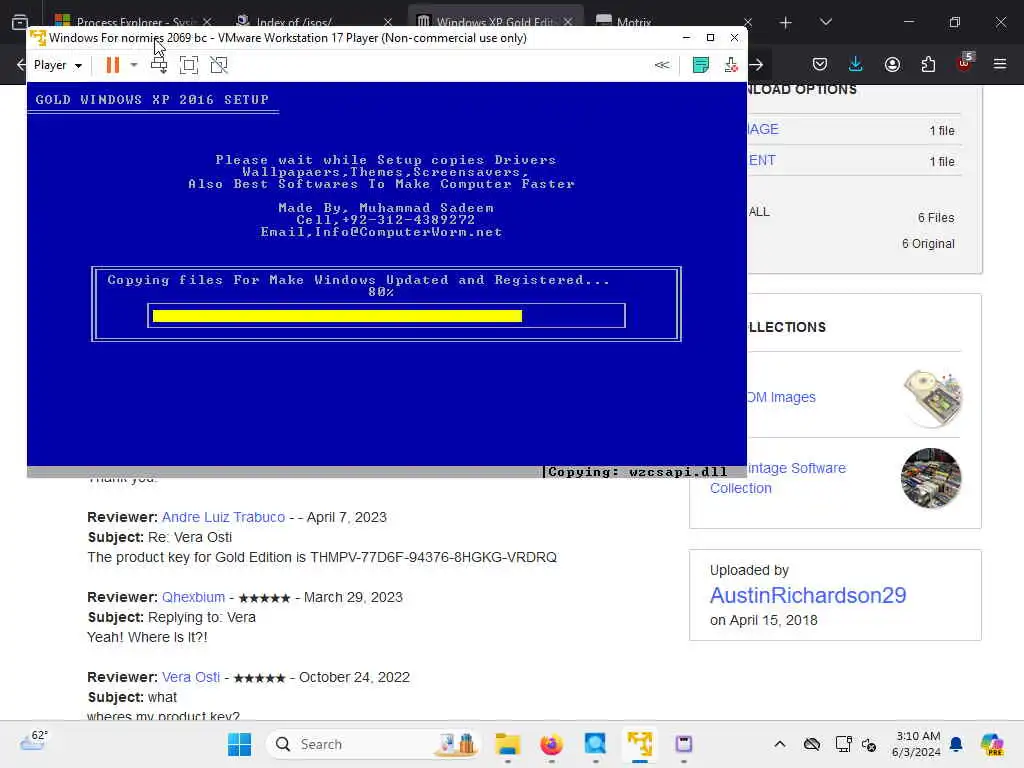Open the Firefox account icon

(892, 64)
